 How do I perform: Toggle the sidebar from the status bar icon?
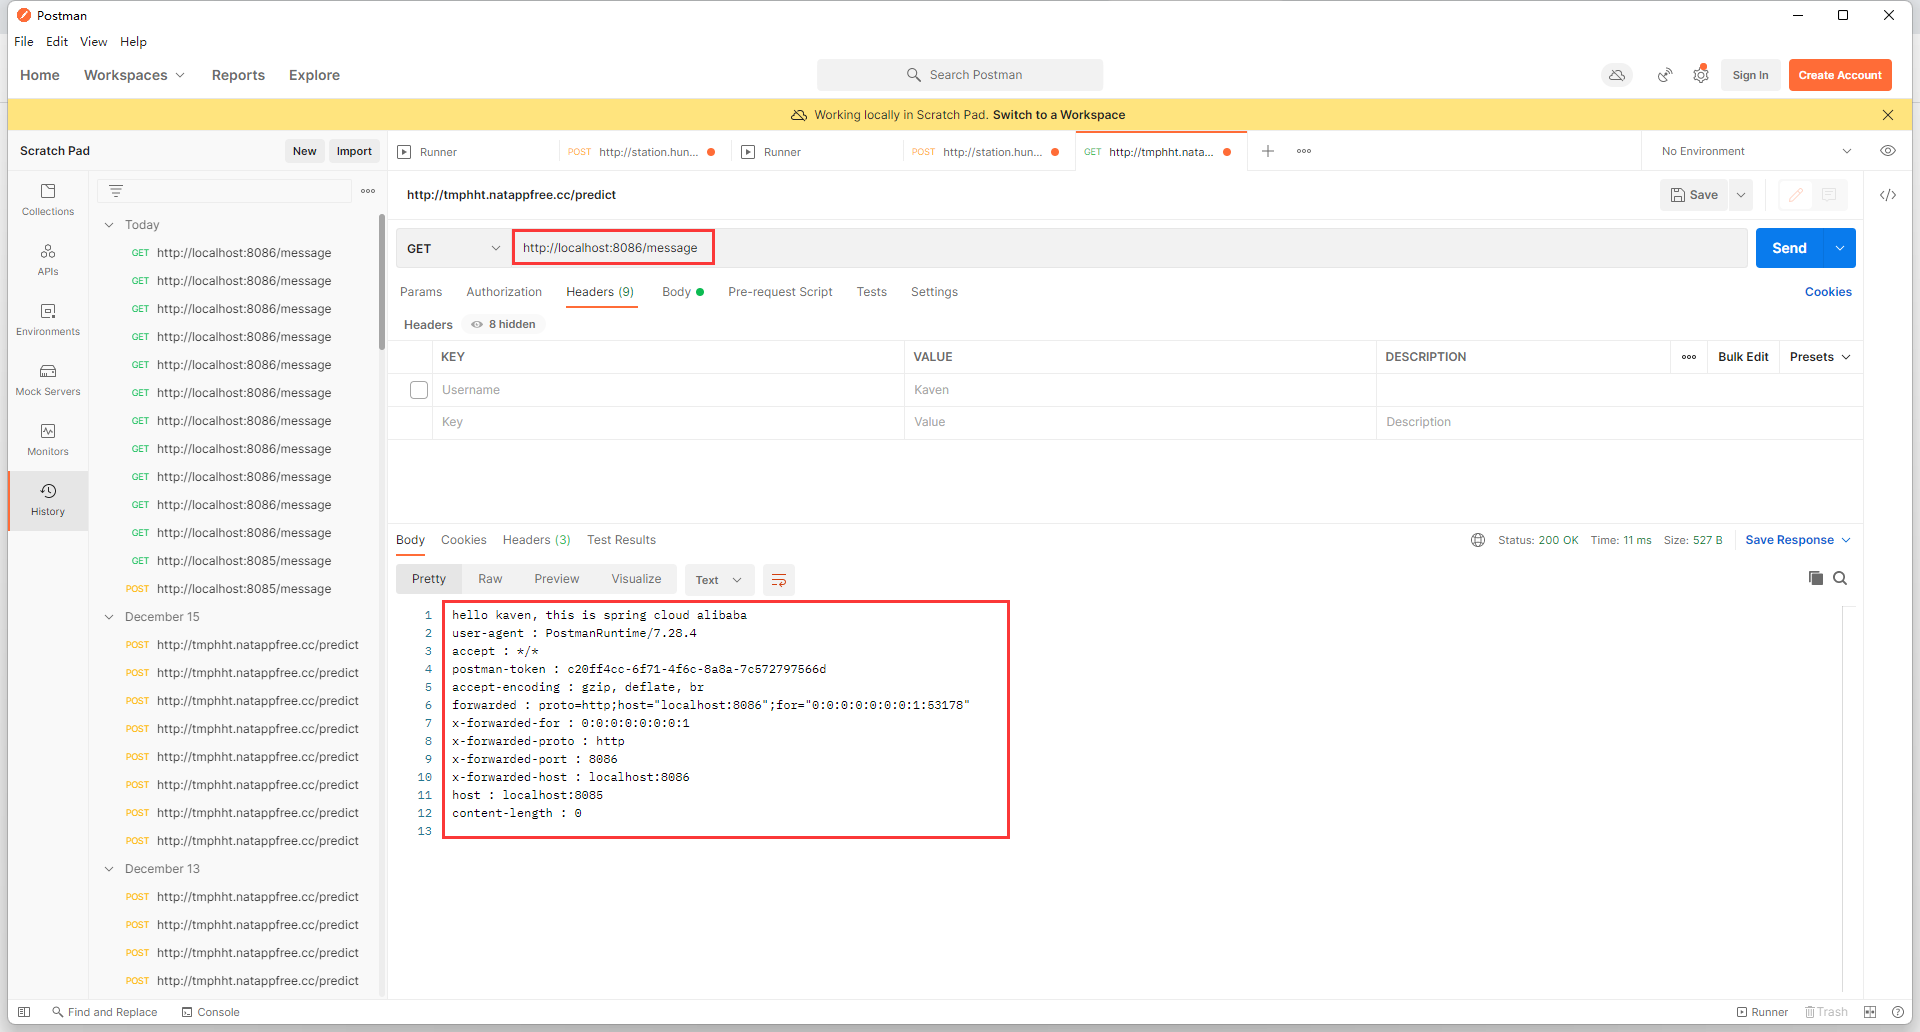pos(24,1012)
